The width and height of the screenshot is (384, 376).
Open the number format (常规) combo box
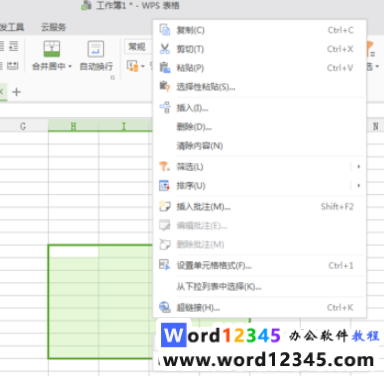coord(139,47)
